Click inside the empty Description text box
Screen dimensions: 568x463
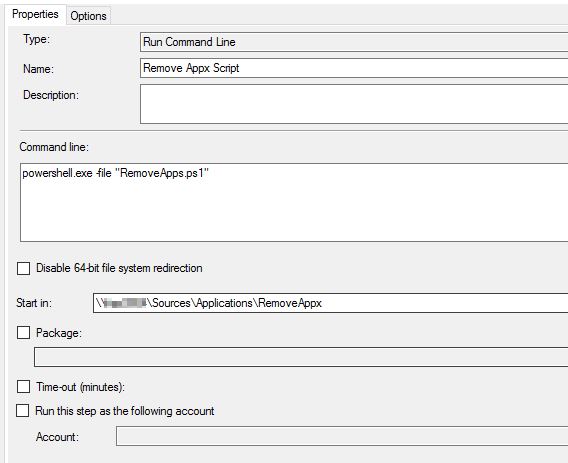354,104
